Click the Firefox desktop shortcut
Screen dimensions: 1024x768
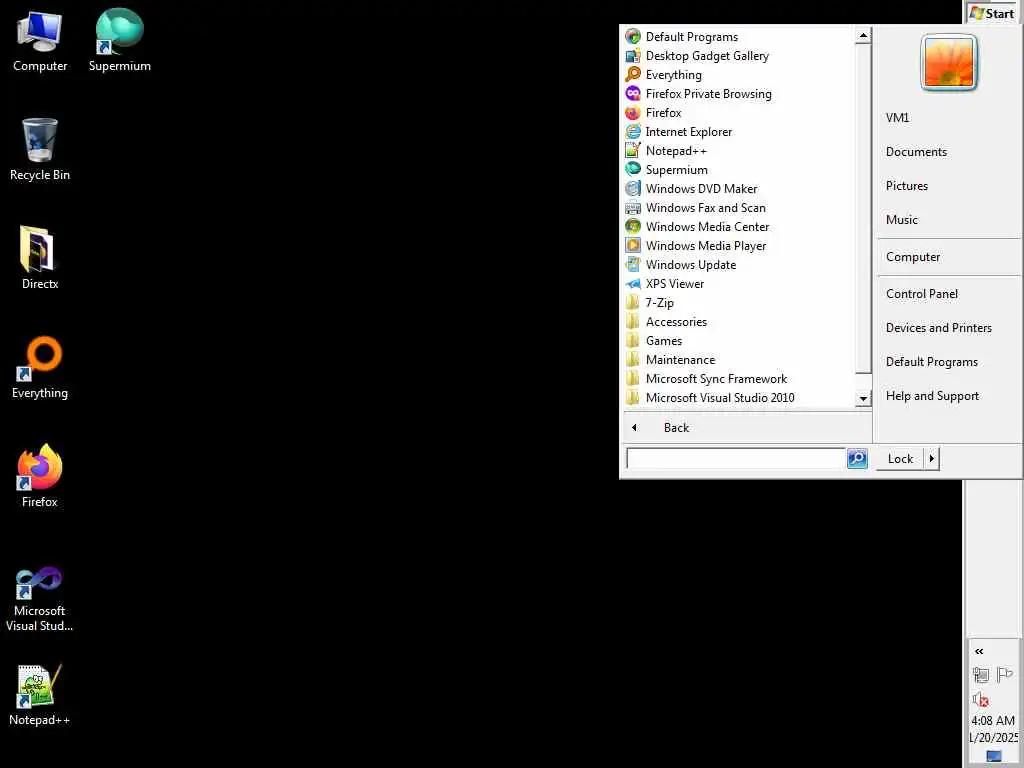coord(40,477)
